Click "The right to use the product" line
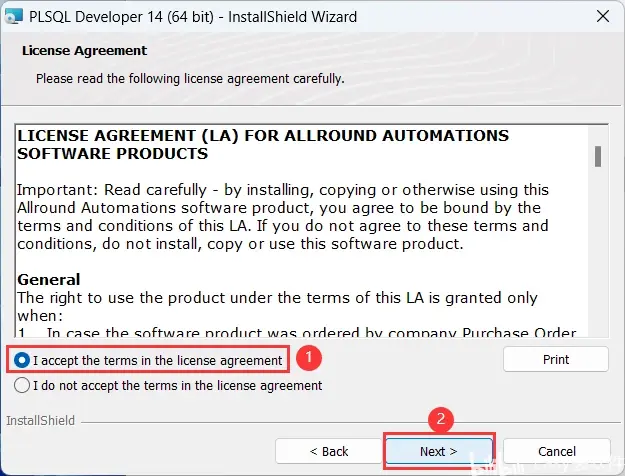The height and width of the screenshot is (476, 625). (277, 298)
